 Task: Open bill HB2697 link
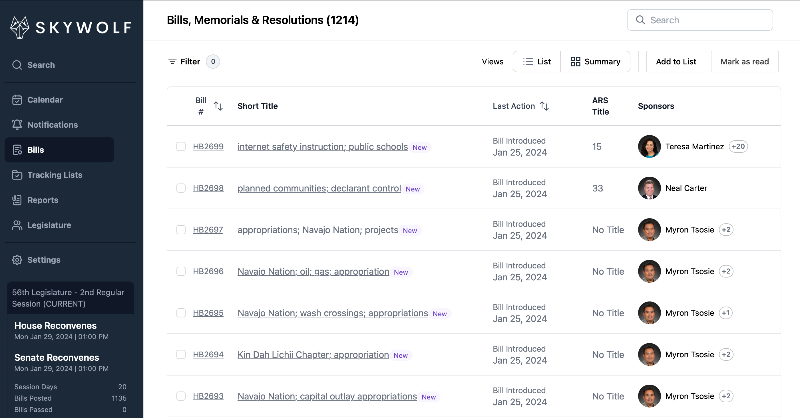208,230
